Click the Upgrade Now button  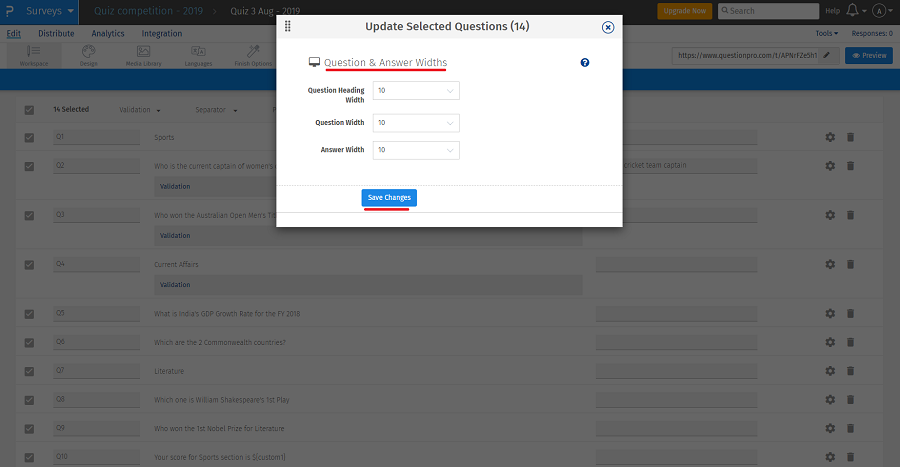tap(684, 11)
